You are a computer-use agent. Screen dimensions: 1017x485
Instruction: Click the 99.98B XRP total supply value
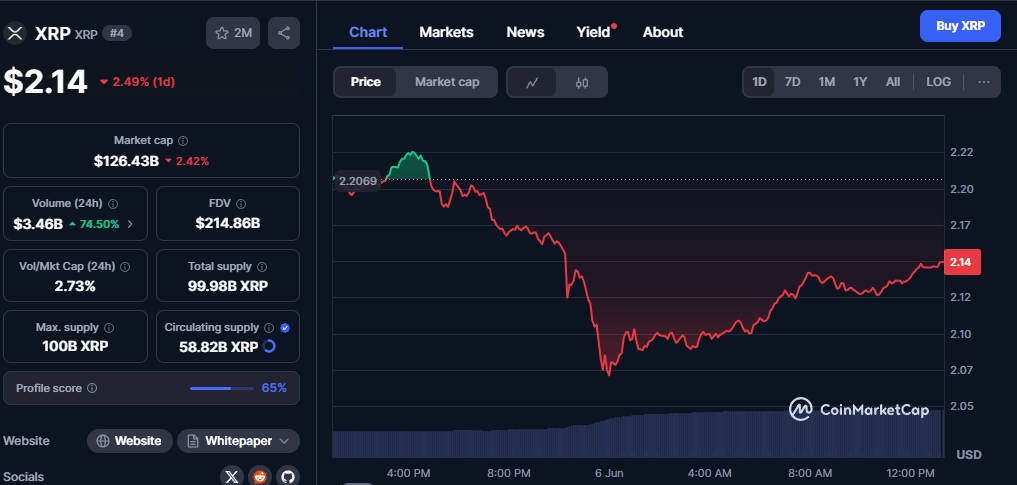coord(228,286)
